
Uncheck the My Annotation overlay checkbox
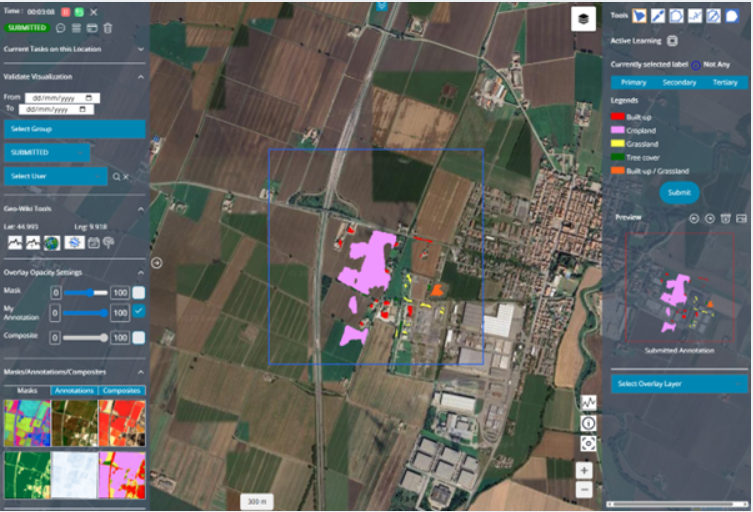pos(139,312)
